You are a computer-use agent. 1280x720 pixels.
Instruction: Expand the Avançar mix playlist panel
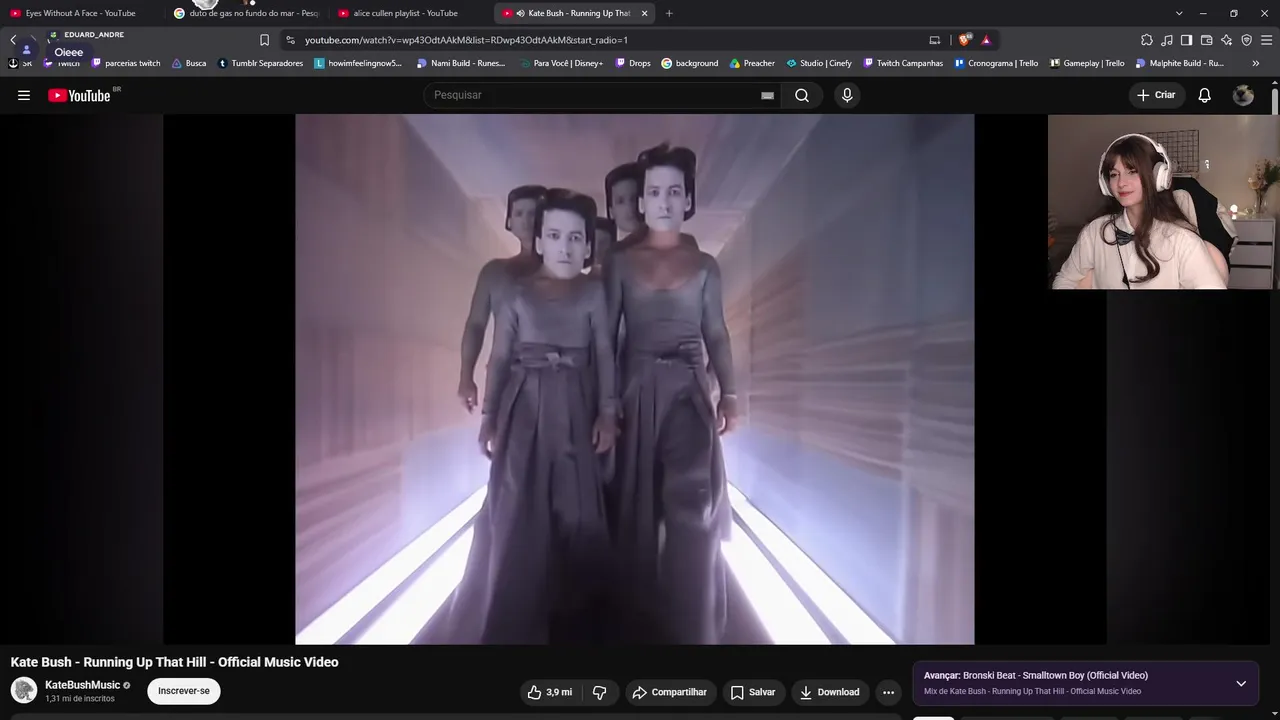1241,684
